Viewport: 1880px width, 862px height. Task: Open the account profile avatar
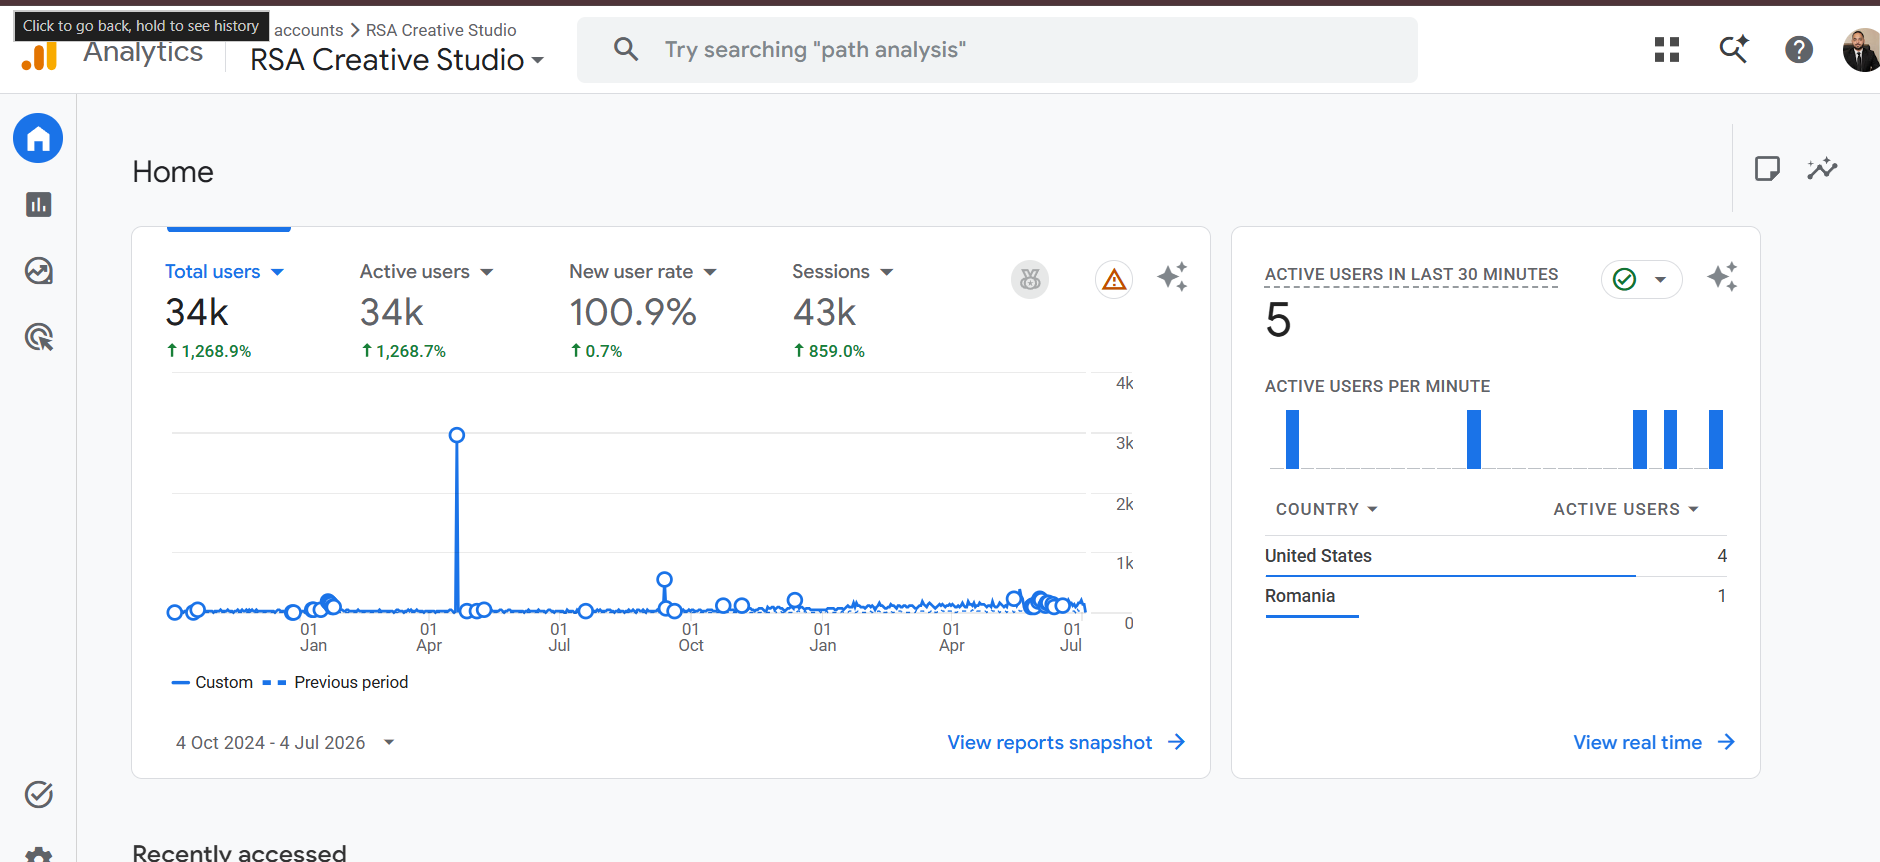1861,50
